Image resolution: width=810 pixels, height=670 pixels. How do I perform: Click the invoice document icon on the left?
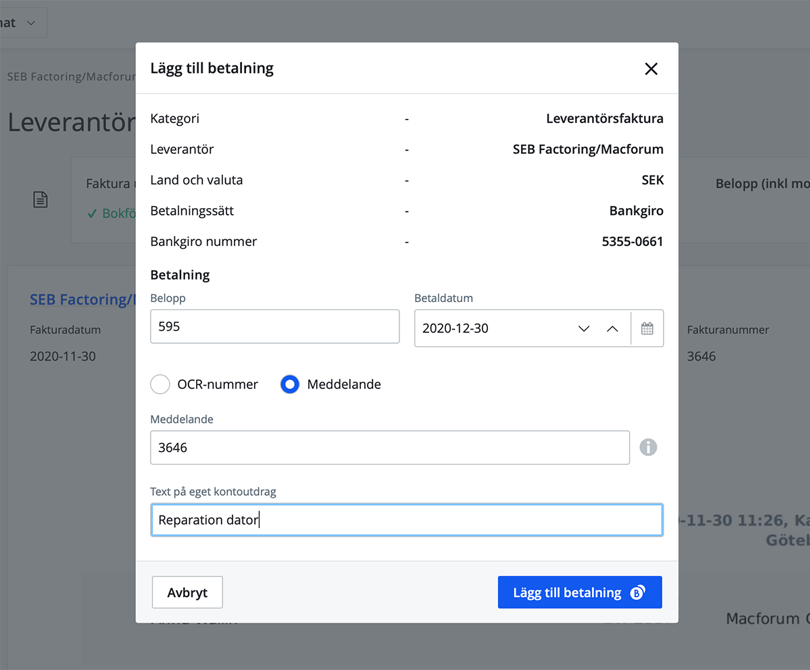(x=40, y=197)
